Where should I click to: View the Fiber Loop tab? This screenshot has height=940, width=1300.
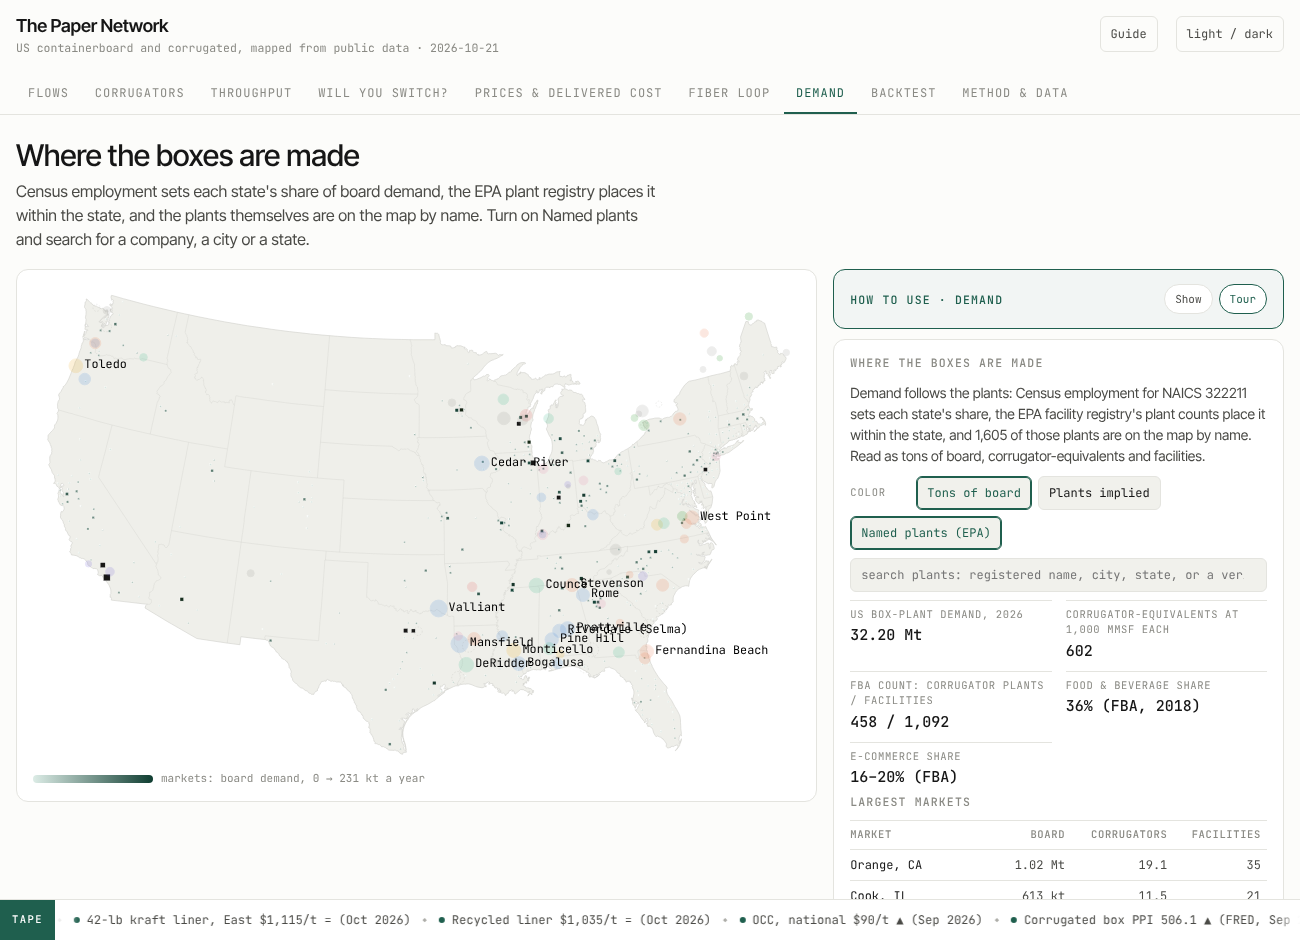coord(729,93)
